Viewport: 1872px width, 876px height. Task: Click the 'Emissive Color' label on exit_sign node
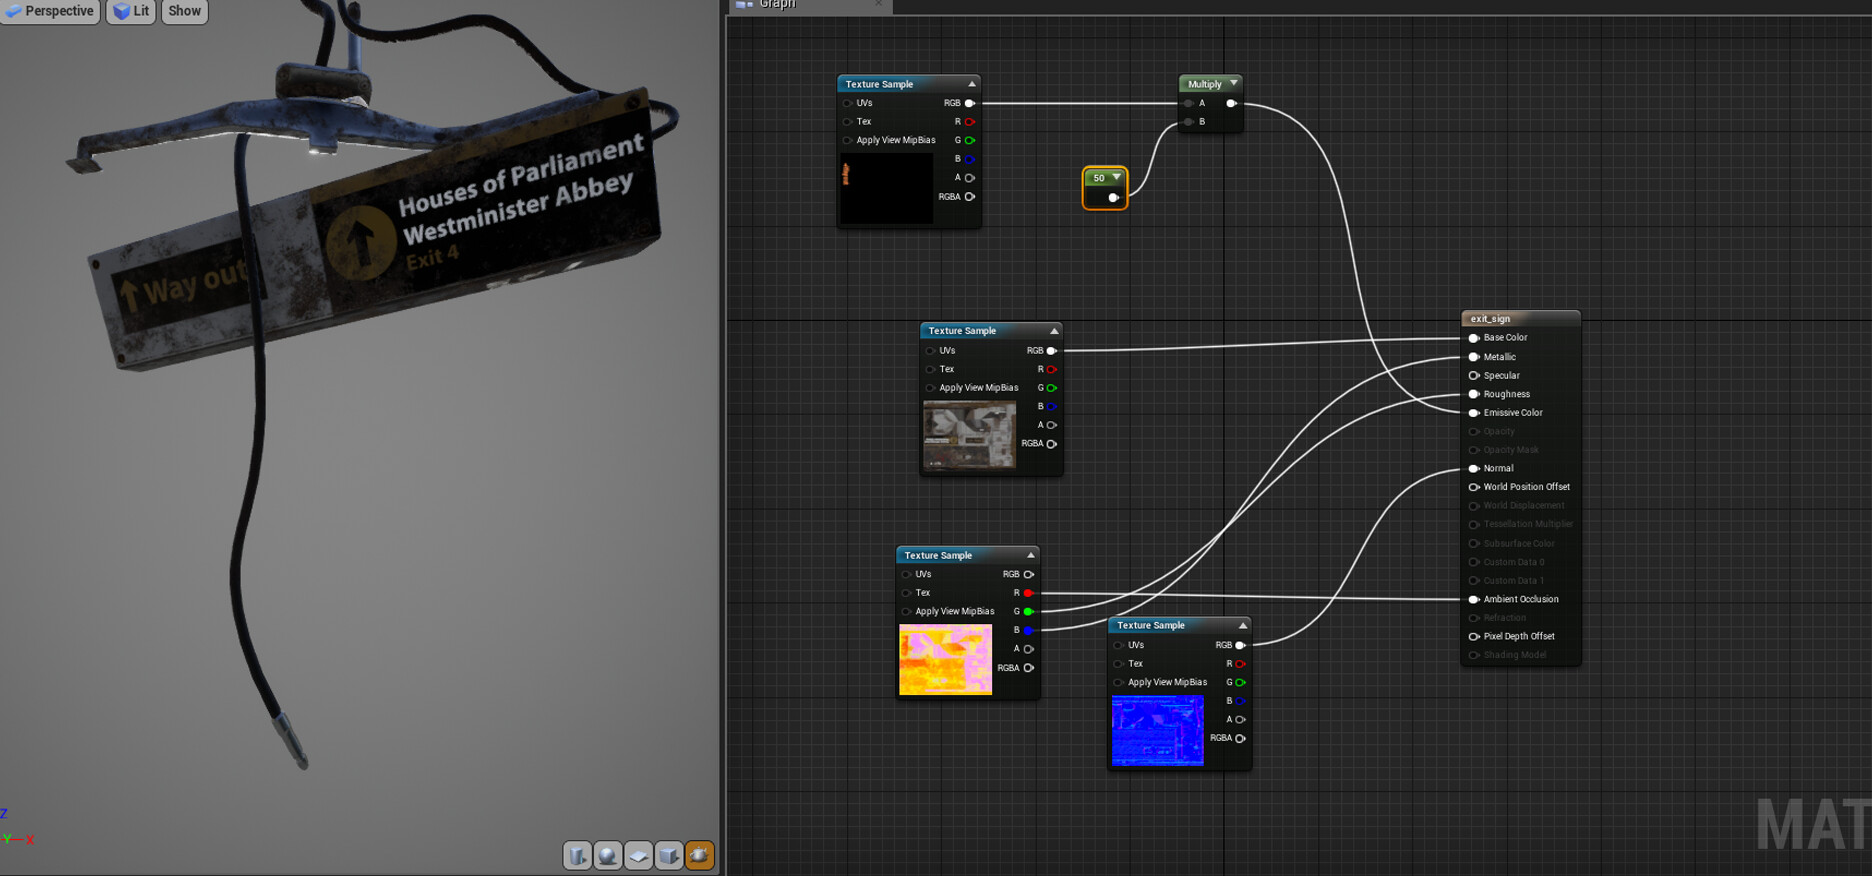click(1513, 413)
